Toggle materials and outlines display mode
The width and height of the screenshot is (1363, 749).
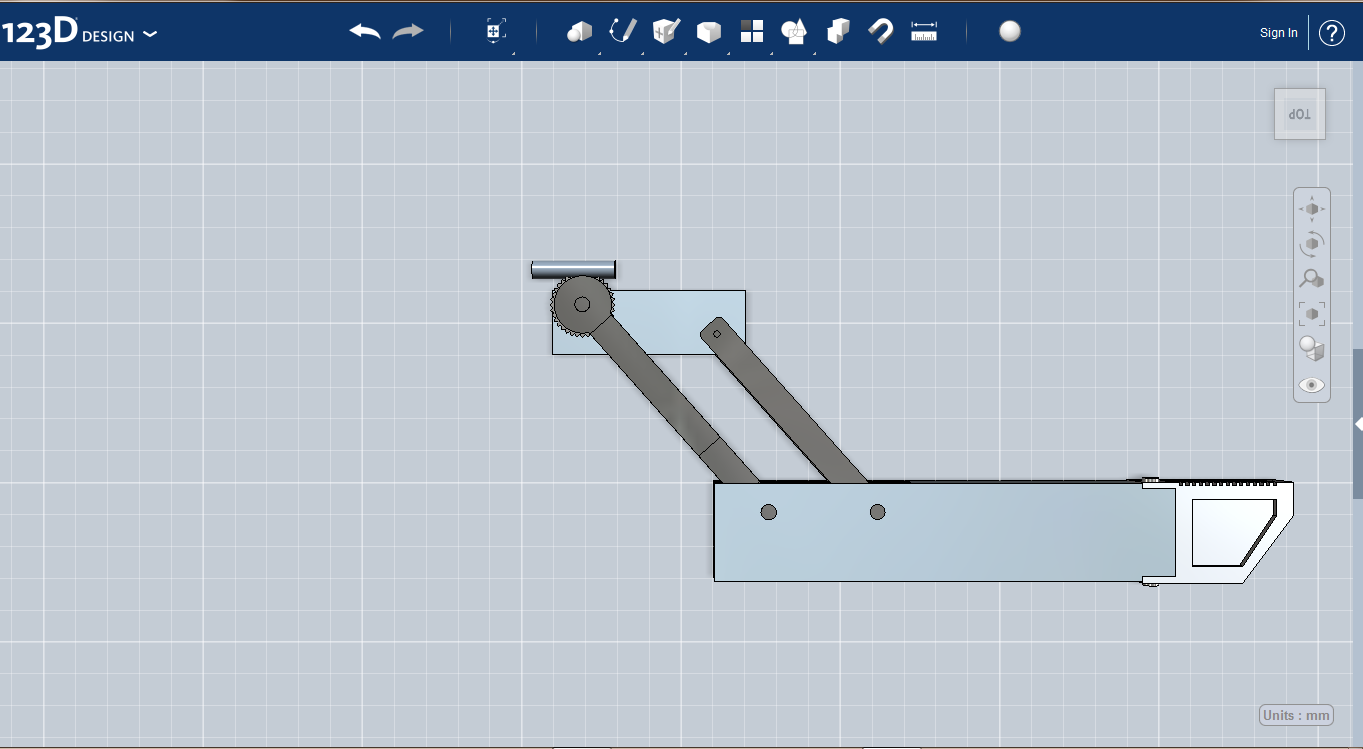coord(1312,349)
